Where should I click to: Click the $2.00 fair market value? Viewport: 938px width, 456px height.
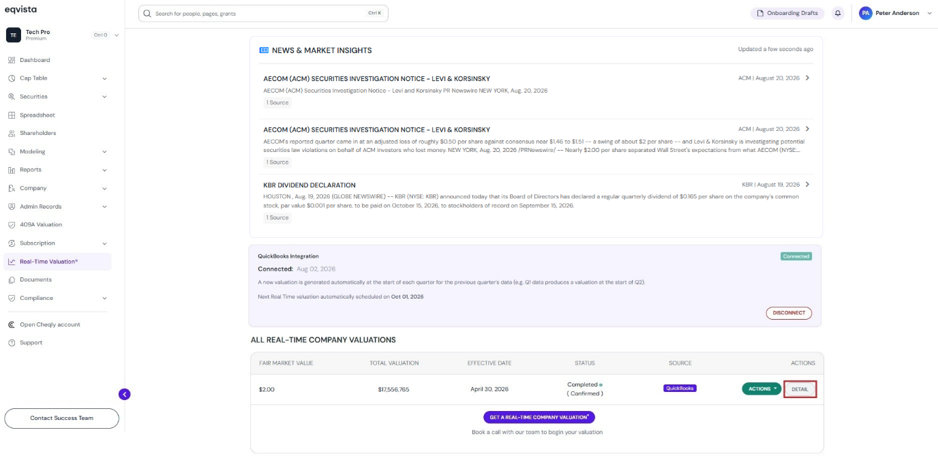[x=266, y=390]
